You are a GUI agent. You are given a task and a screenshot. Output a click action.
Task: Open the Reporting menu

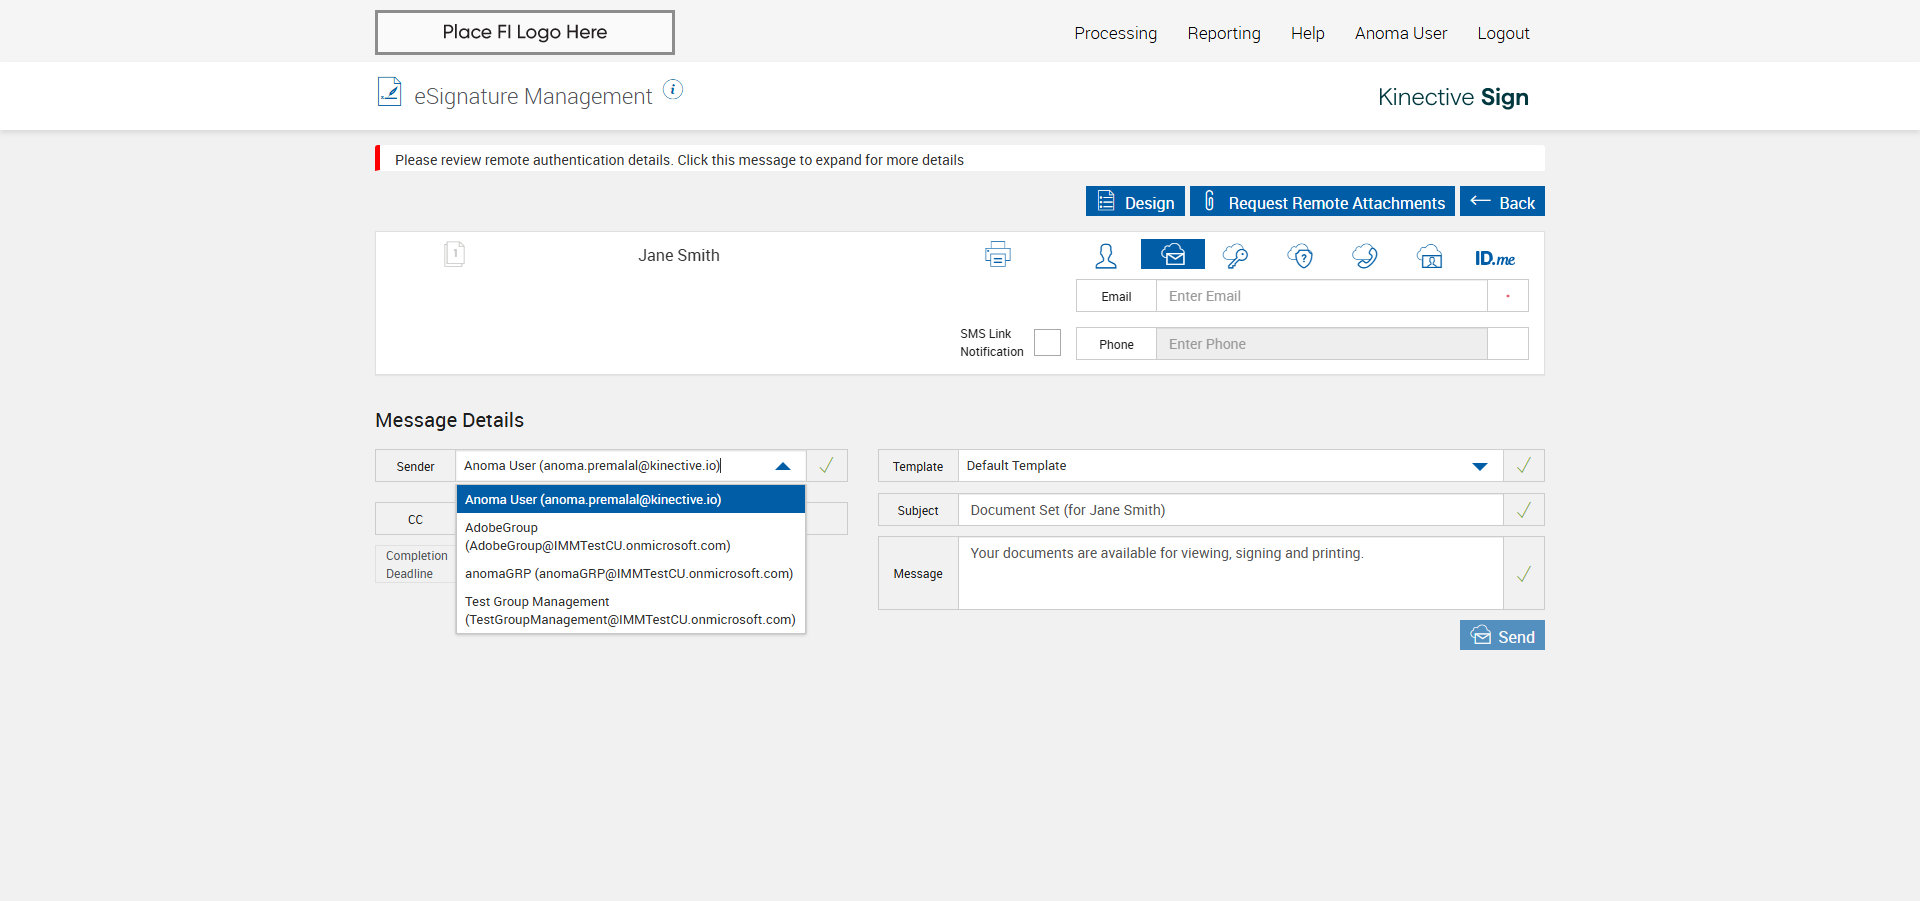pos(1223,33)
